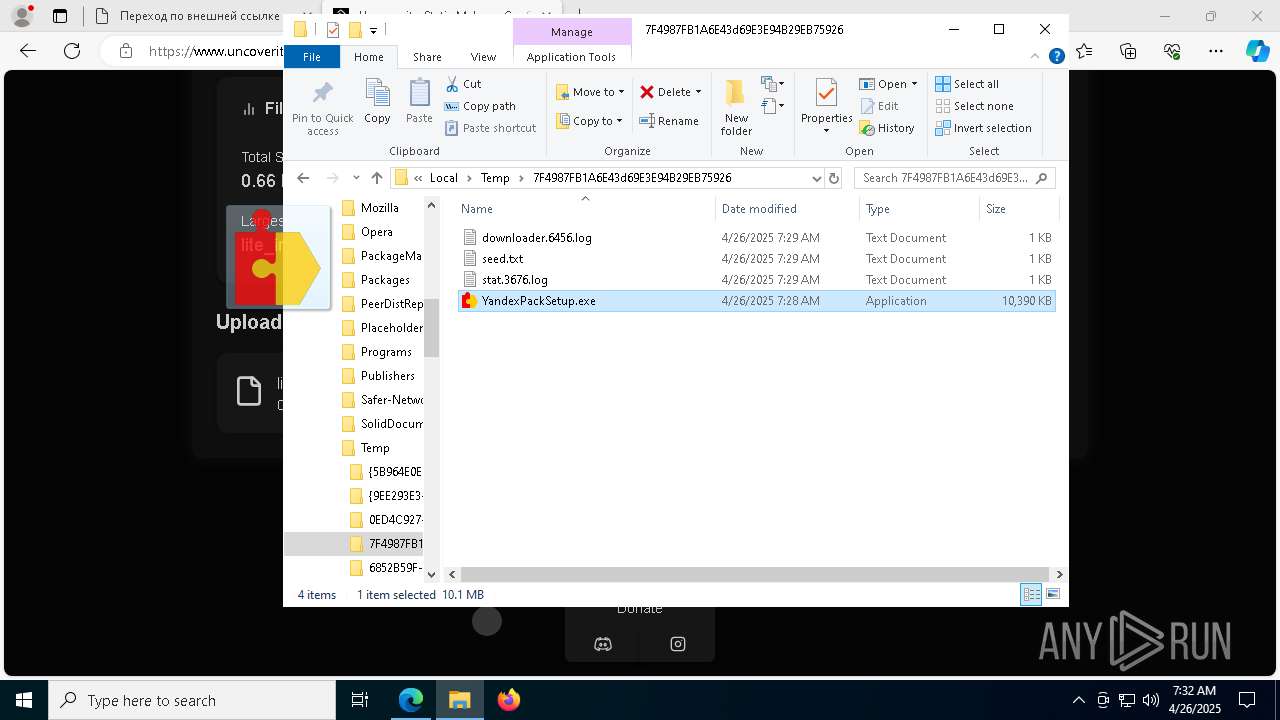Click the Copy ribbon icon
The height and width of the screenshot is (720, 1280).
coord(377,93)
